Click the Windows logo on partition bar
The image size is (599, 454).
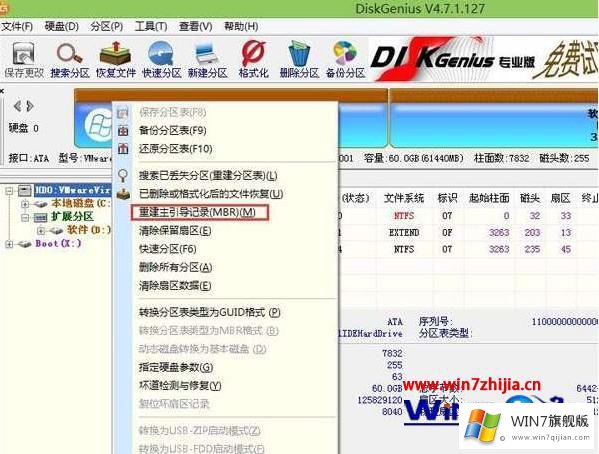(99, 124)
